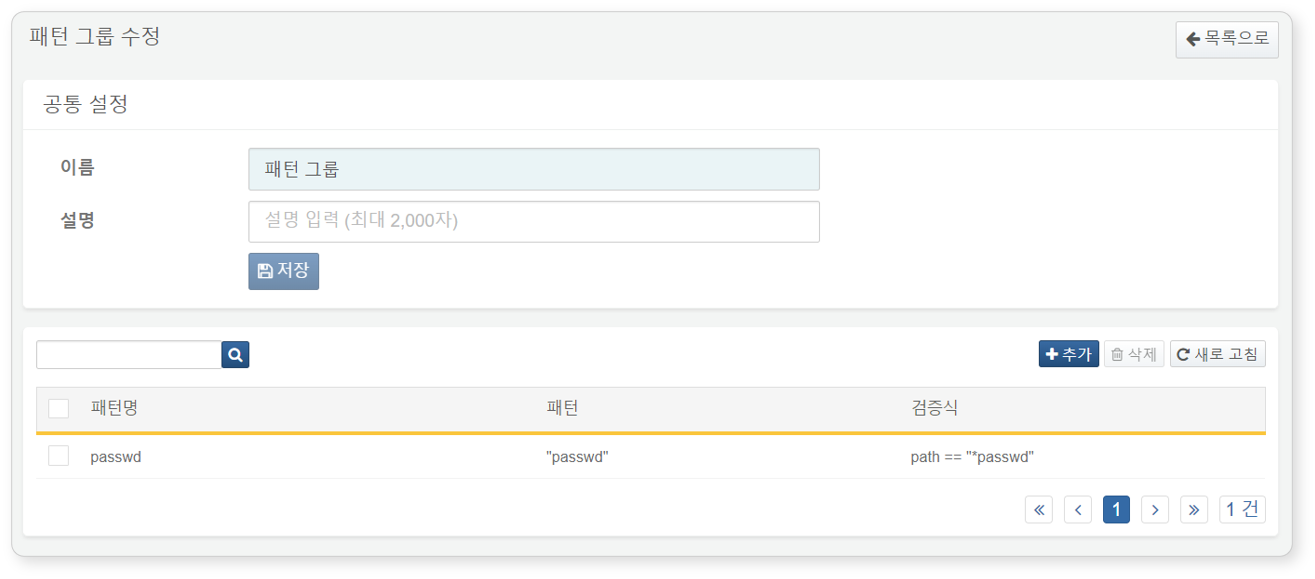The image size is (1315, 579).
Task: Click the magnifier search icon button
Action: (235, 354)
